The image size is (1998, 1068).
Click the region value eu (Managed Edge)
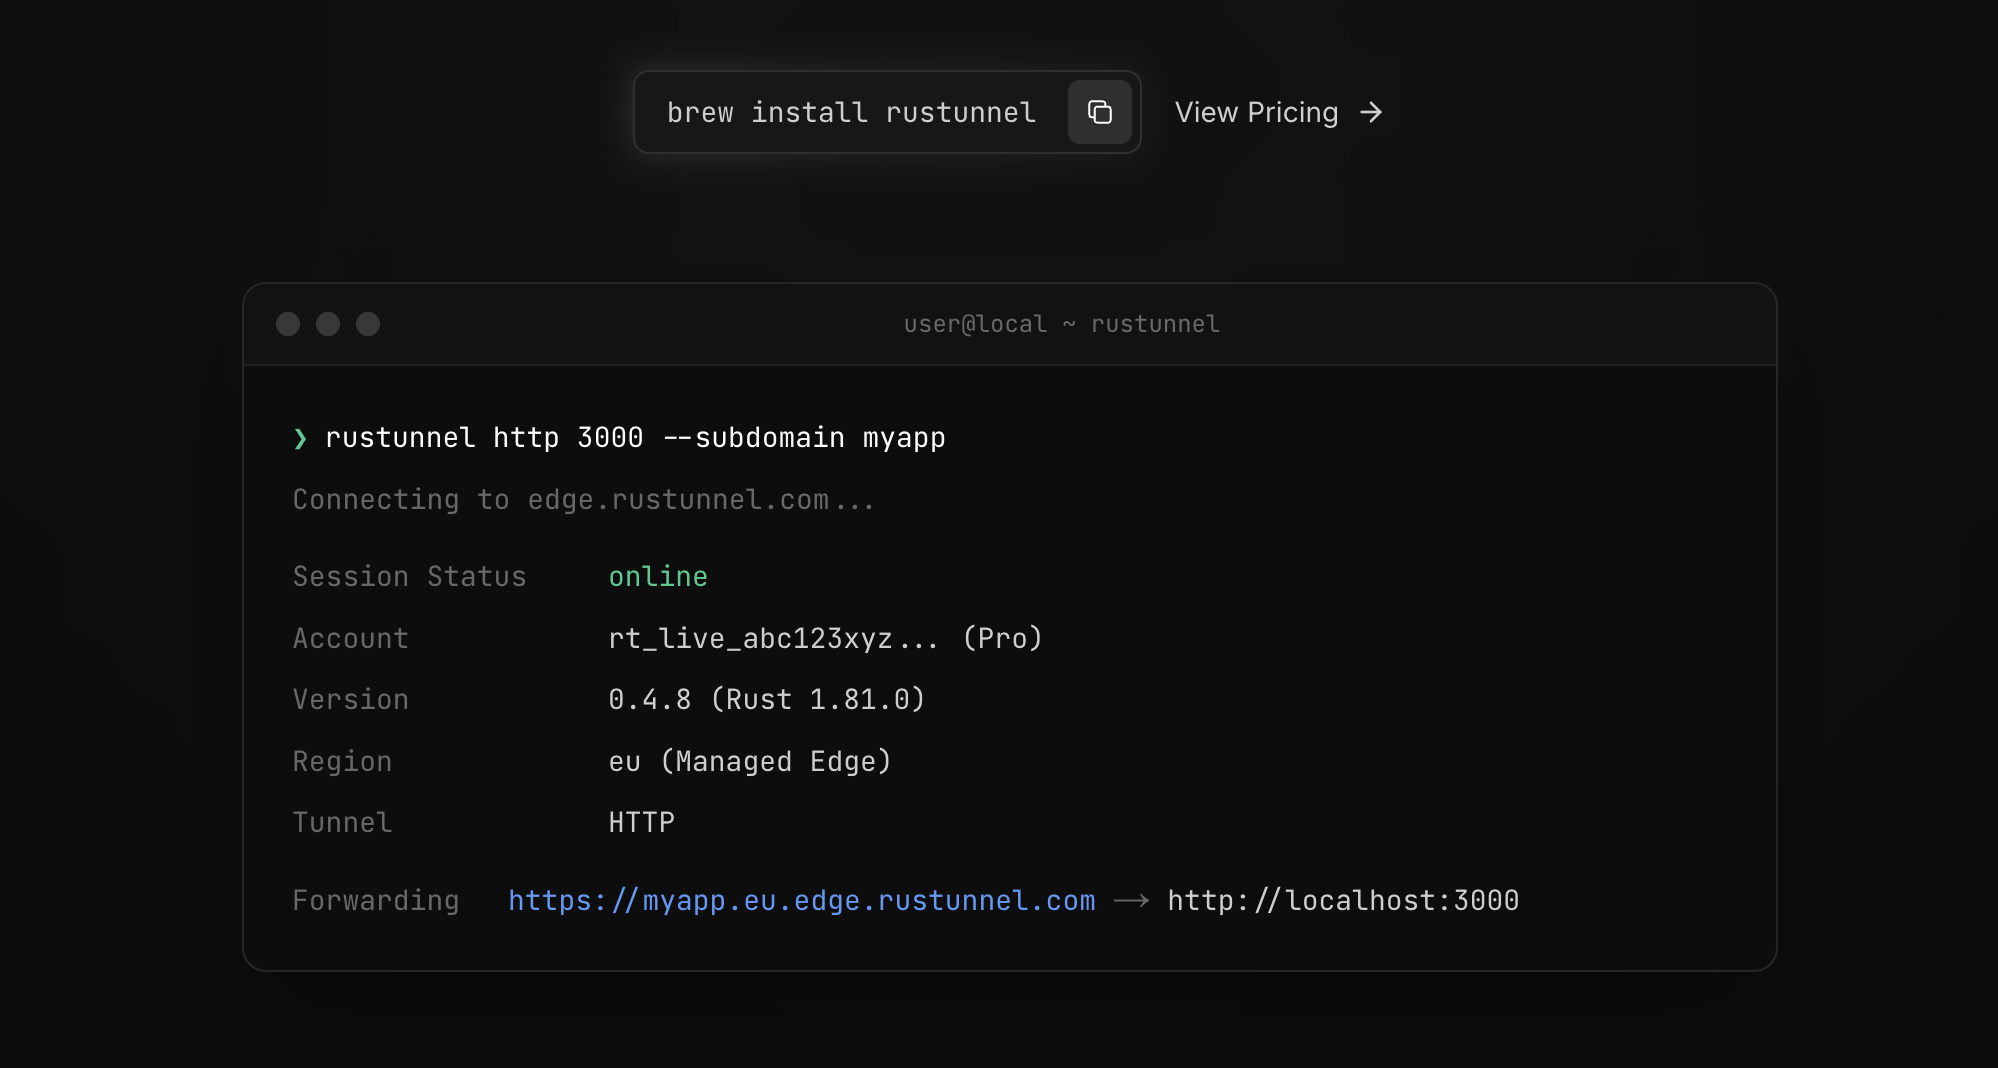[749, 762]
